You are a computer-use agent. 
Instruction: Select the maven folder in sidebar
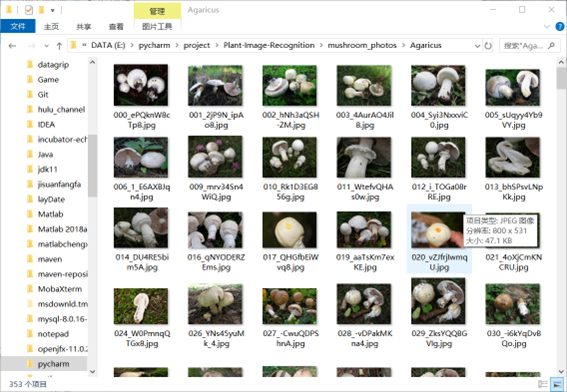[x=50, y=259]
